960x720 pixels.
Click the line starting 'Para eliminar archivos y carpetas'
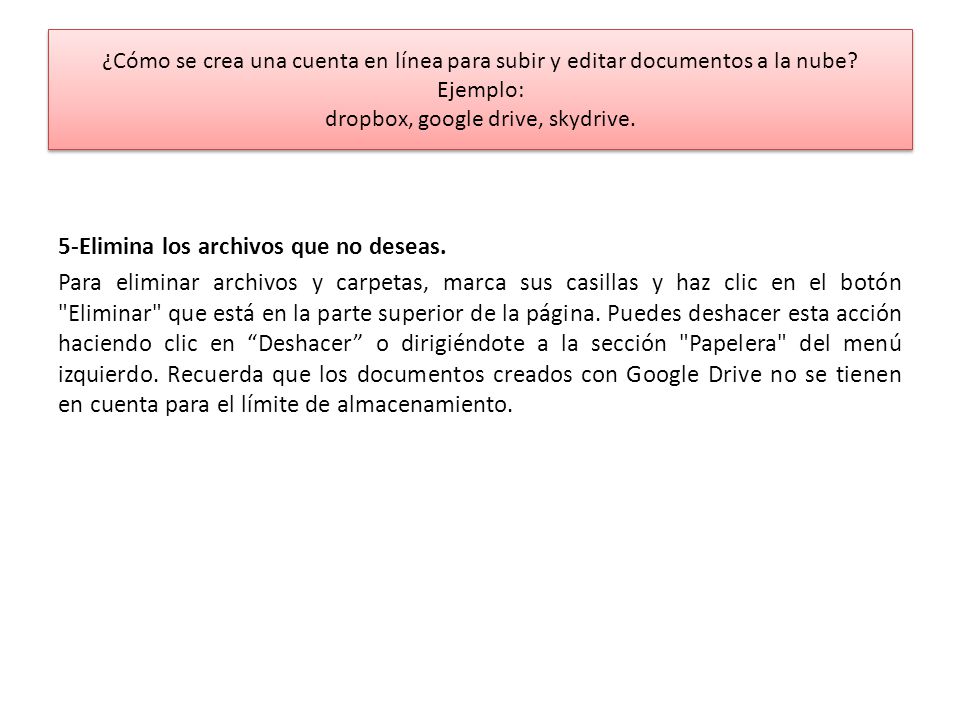pos(480,282)
